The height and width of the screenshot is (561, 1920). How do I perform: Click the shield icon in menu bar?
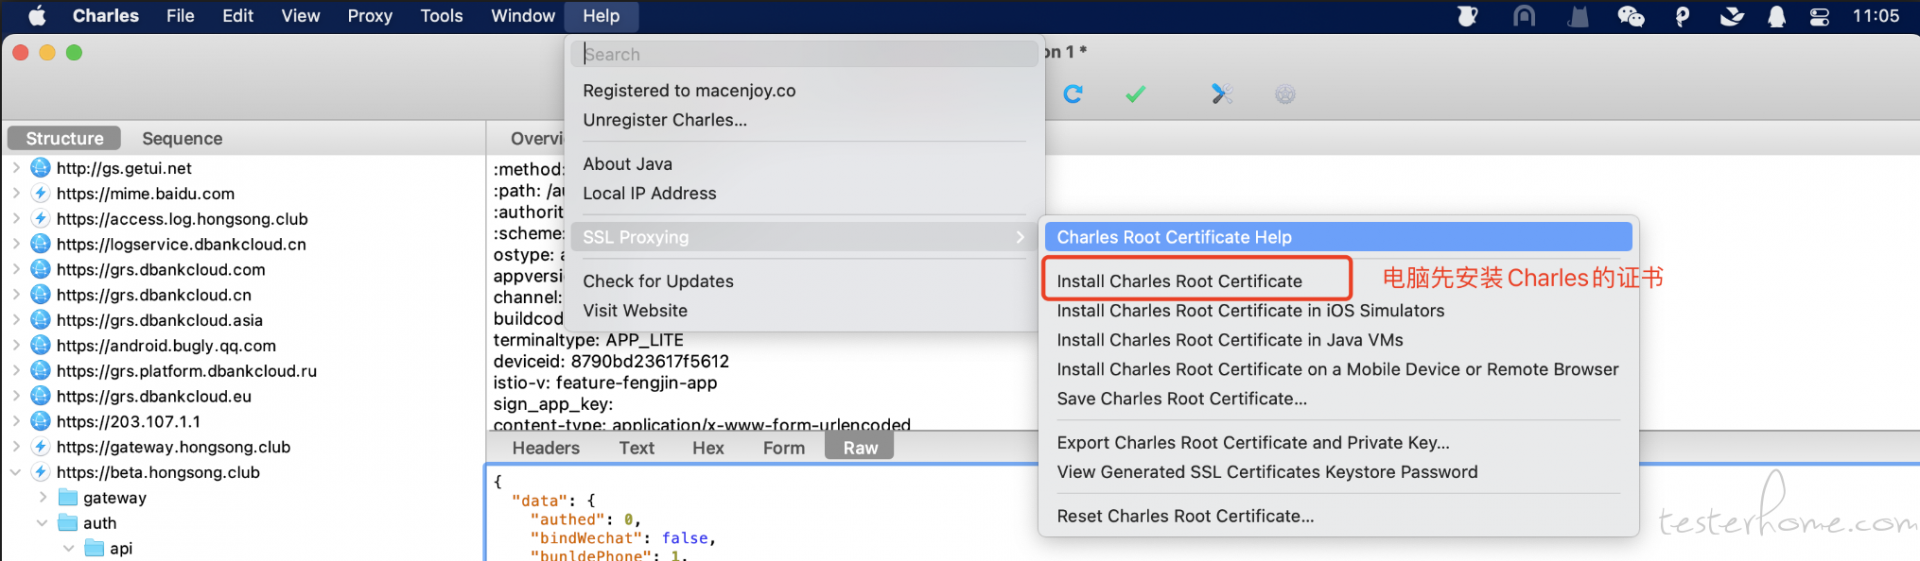[x=1468, y=16]
